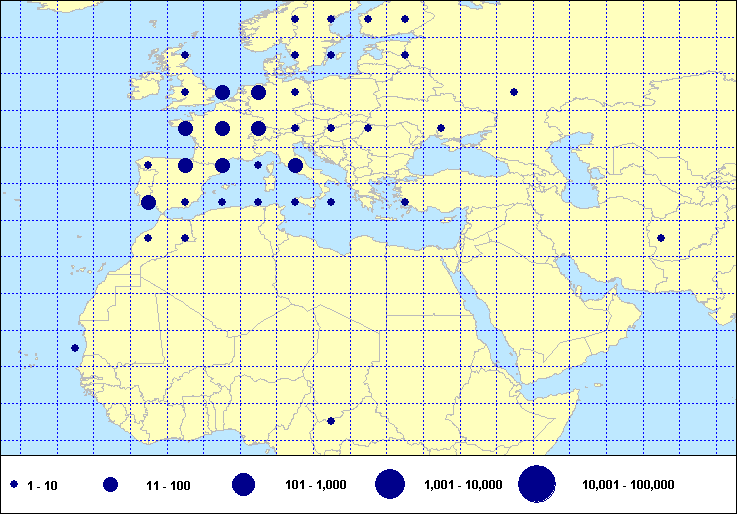Viewport: 737px width, 514px height.
Task: Click the smallest legend dot for 1 - 10
Action: [x=14, y=484]
